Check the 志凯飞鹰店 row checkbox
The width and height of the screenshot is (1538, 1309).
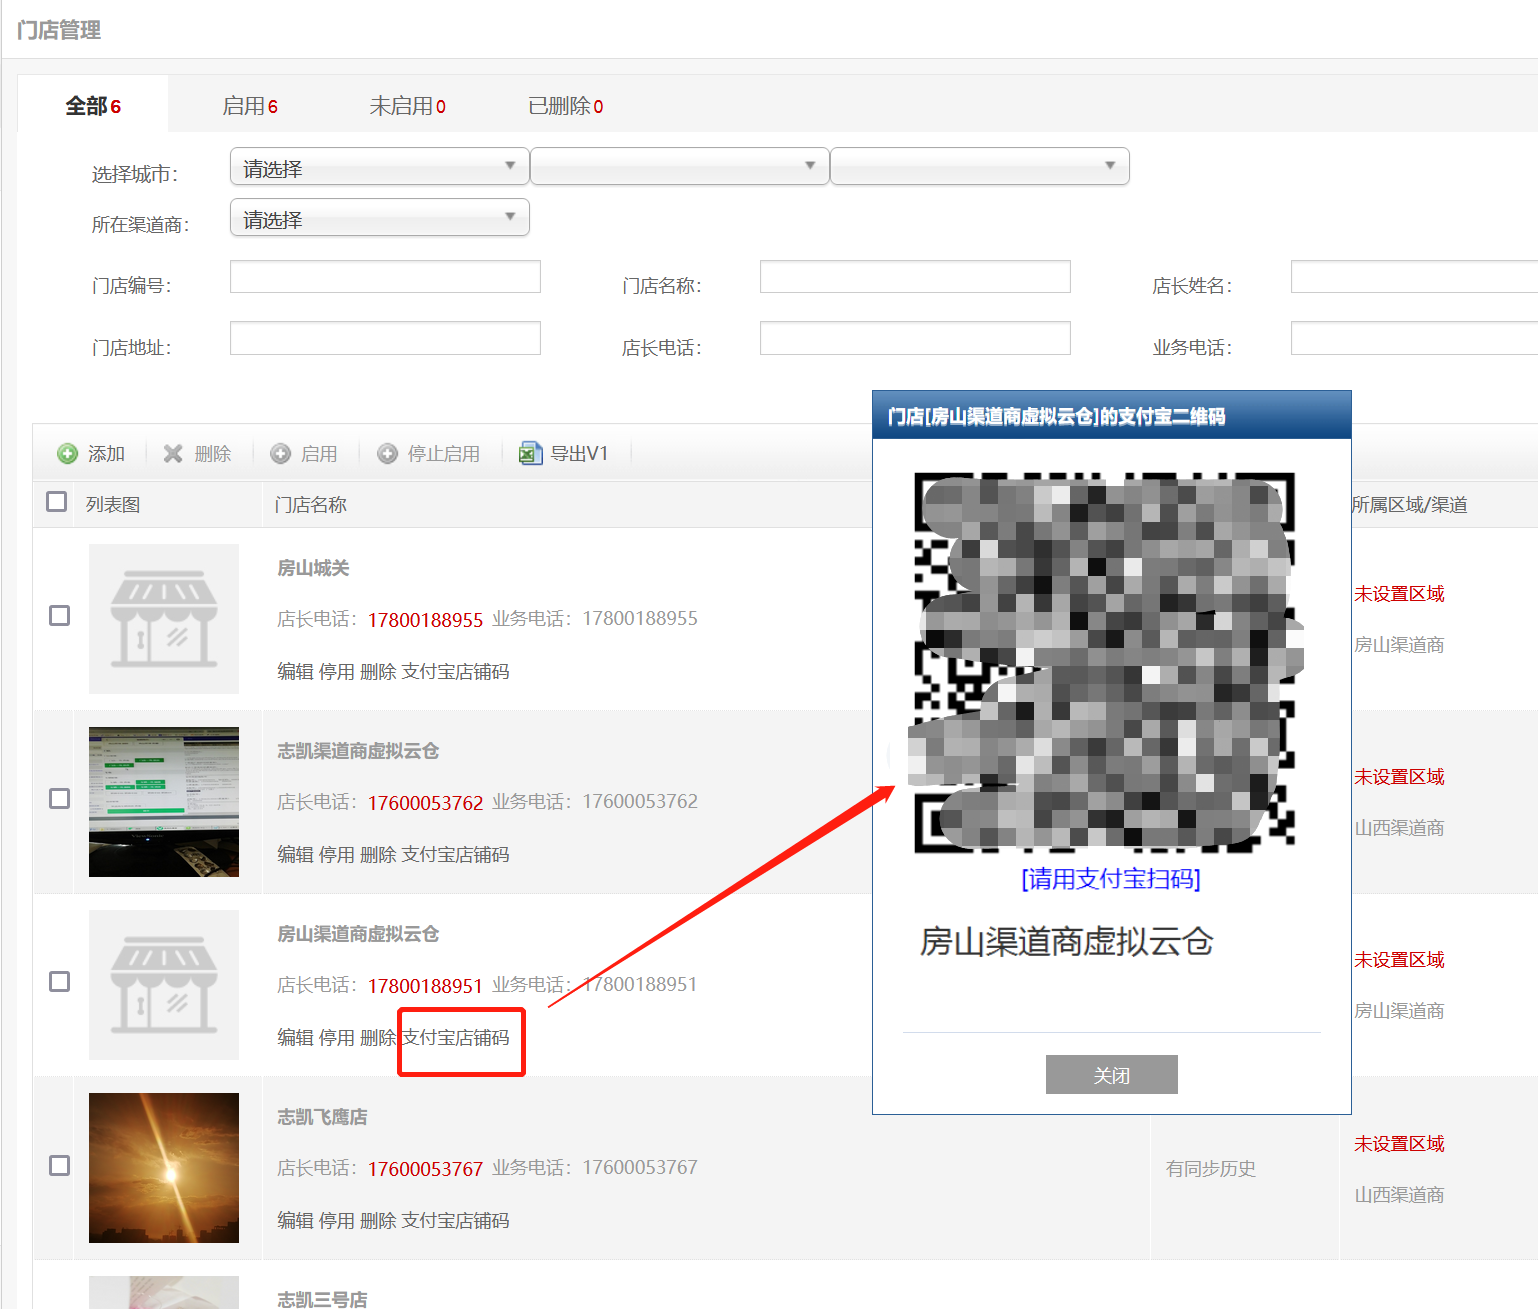pyautogui.click(x=60, y=1166)
